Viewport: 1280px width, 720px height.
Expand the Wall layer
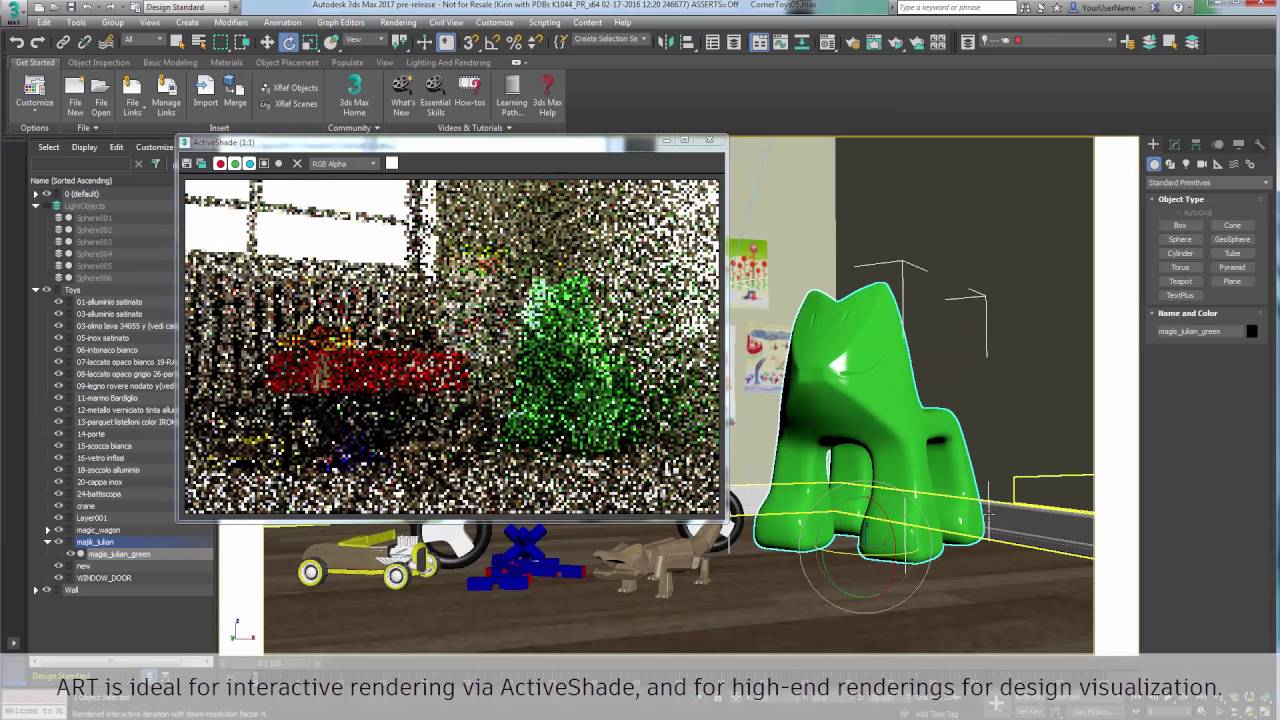pos(36,590)
